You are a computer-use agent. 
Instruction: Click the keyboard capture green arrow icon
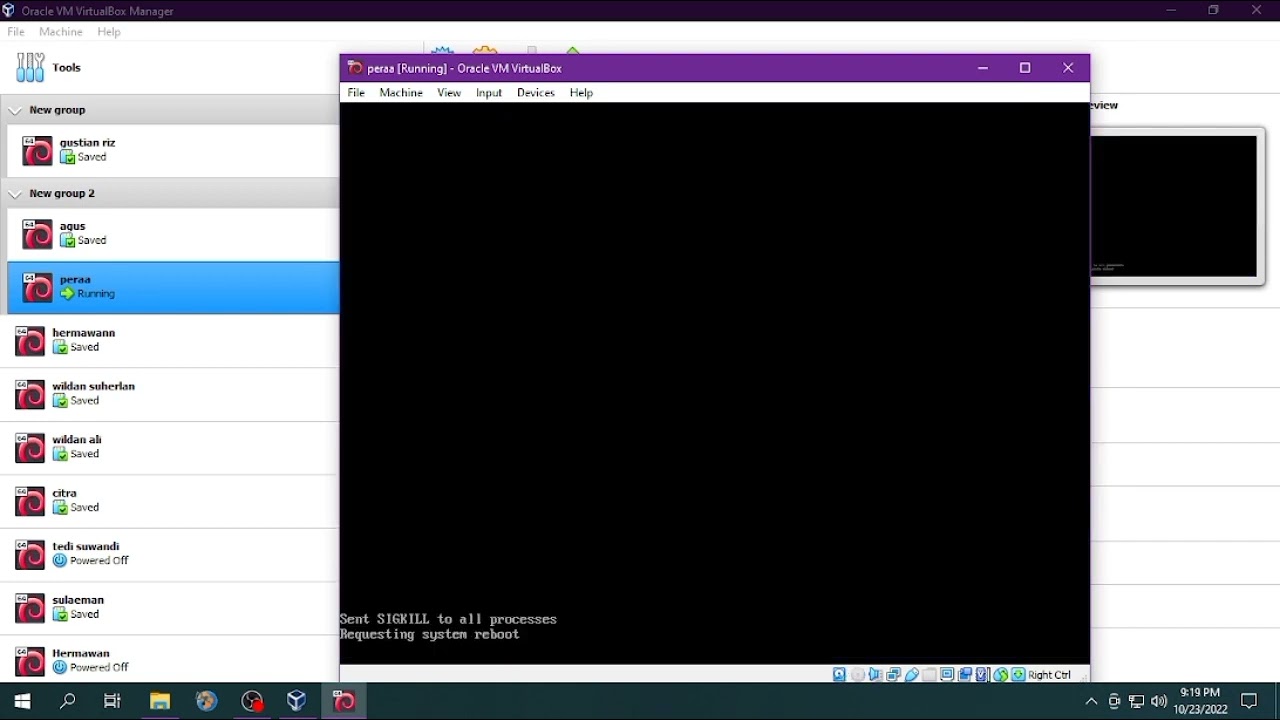(x=1018, y=674)
